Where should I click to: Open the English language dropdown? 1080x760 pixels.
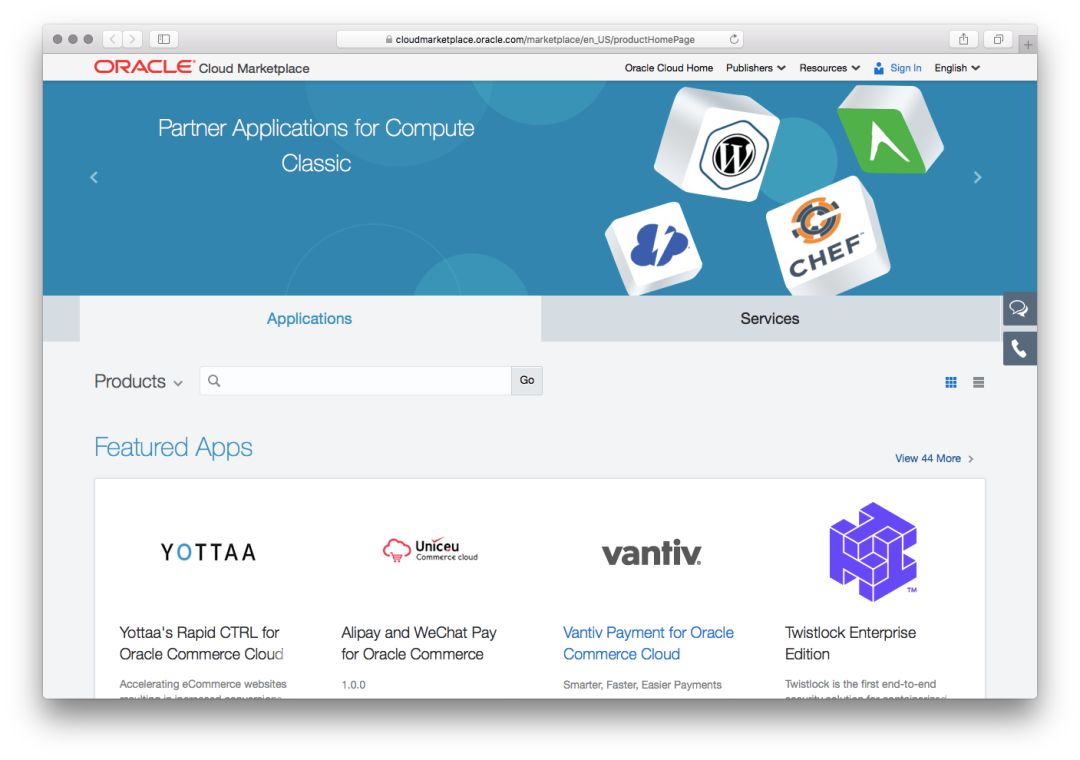(x=957, y=68)
